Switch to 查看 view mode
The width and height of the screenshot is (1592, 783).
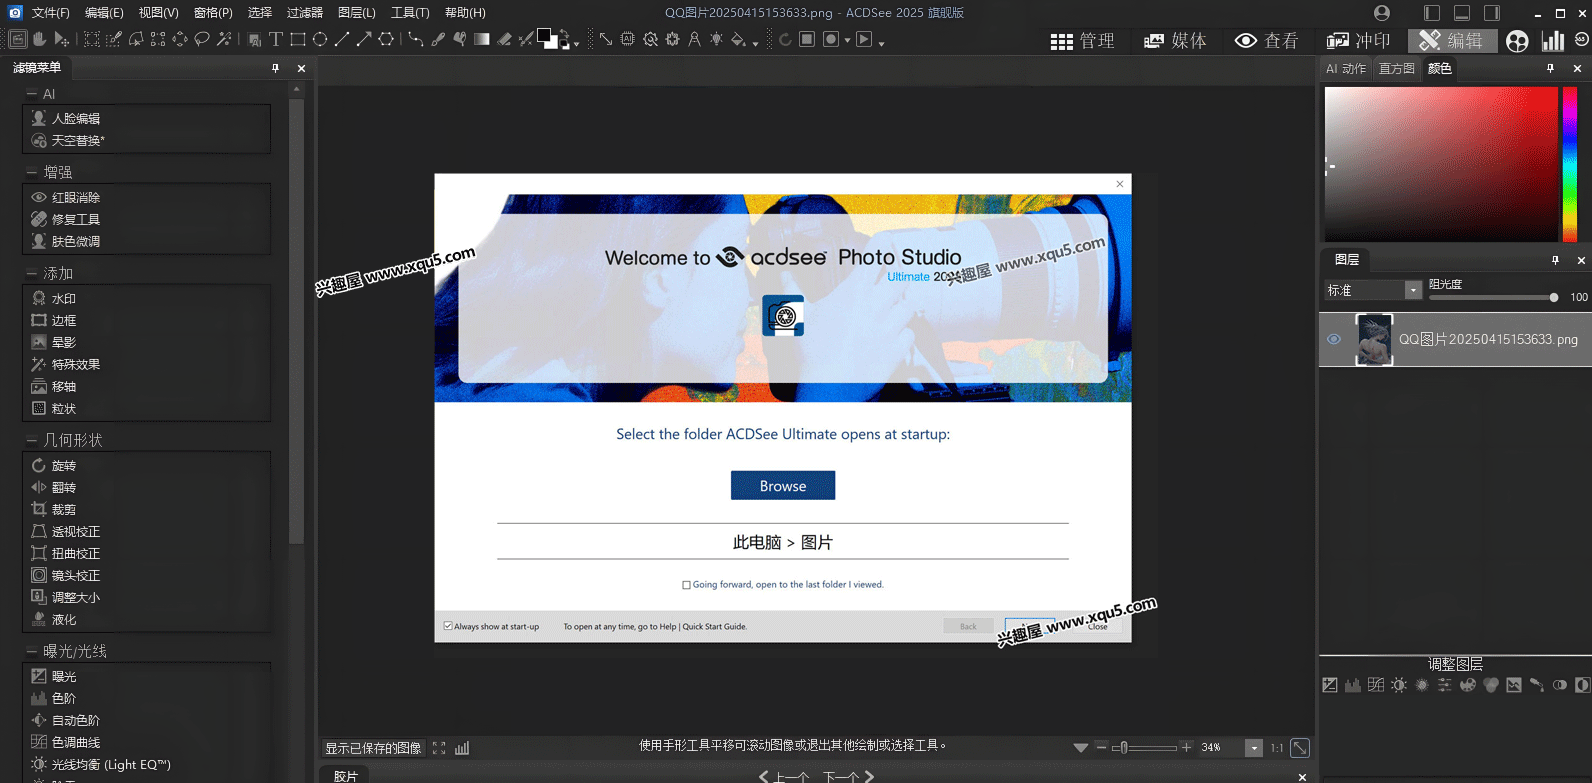1266,40
